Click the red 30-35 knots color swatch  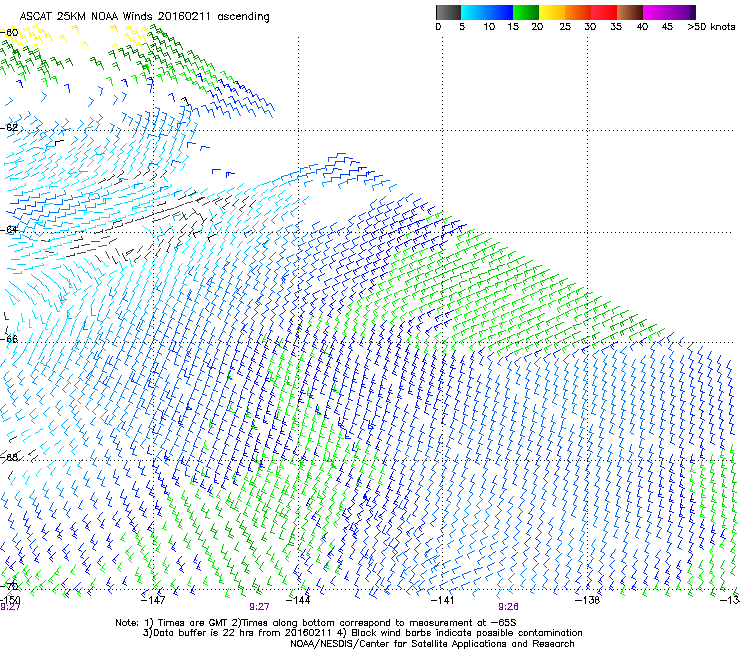click(604, 12)
